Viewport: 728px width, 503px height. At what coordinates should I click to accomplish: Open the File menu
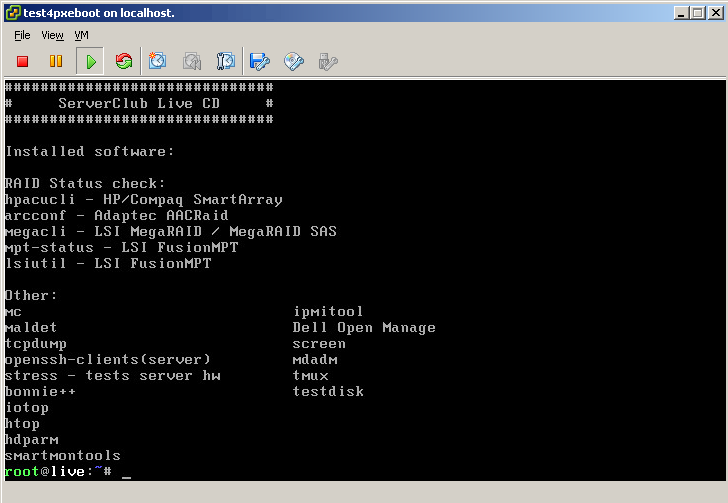[22, 35]
